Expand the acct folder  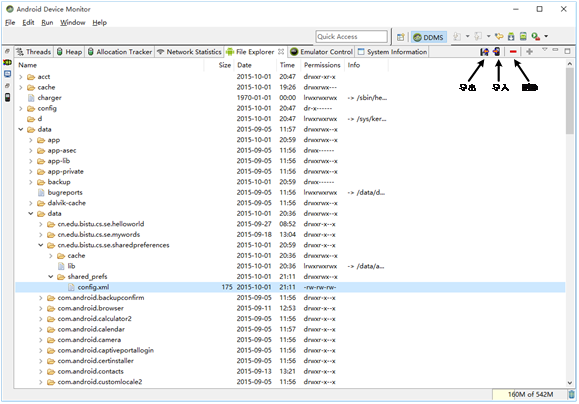(21, 77)
